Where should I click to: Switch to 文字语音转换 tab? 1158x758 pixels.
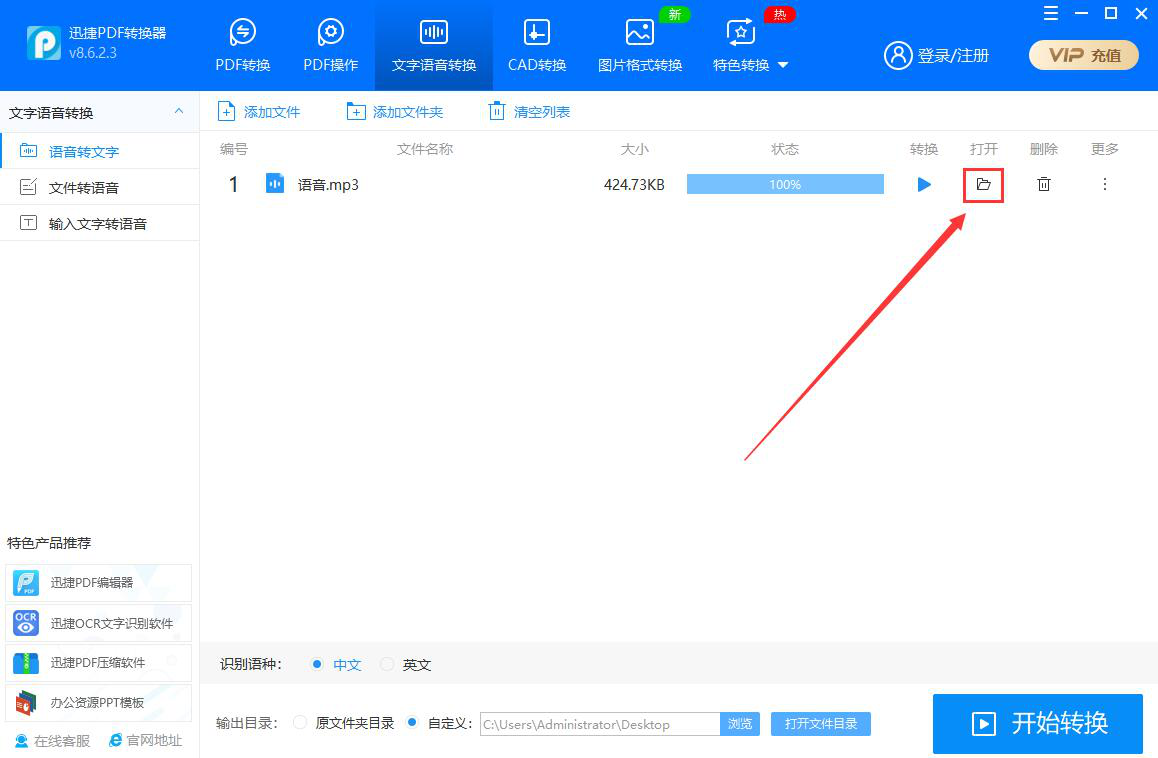[434, 46]
